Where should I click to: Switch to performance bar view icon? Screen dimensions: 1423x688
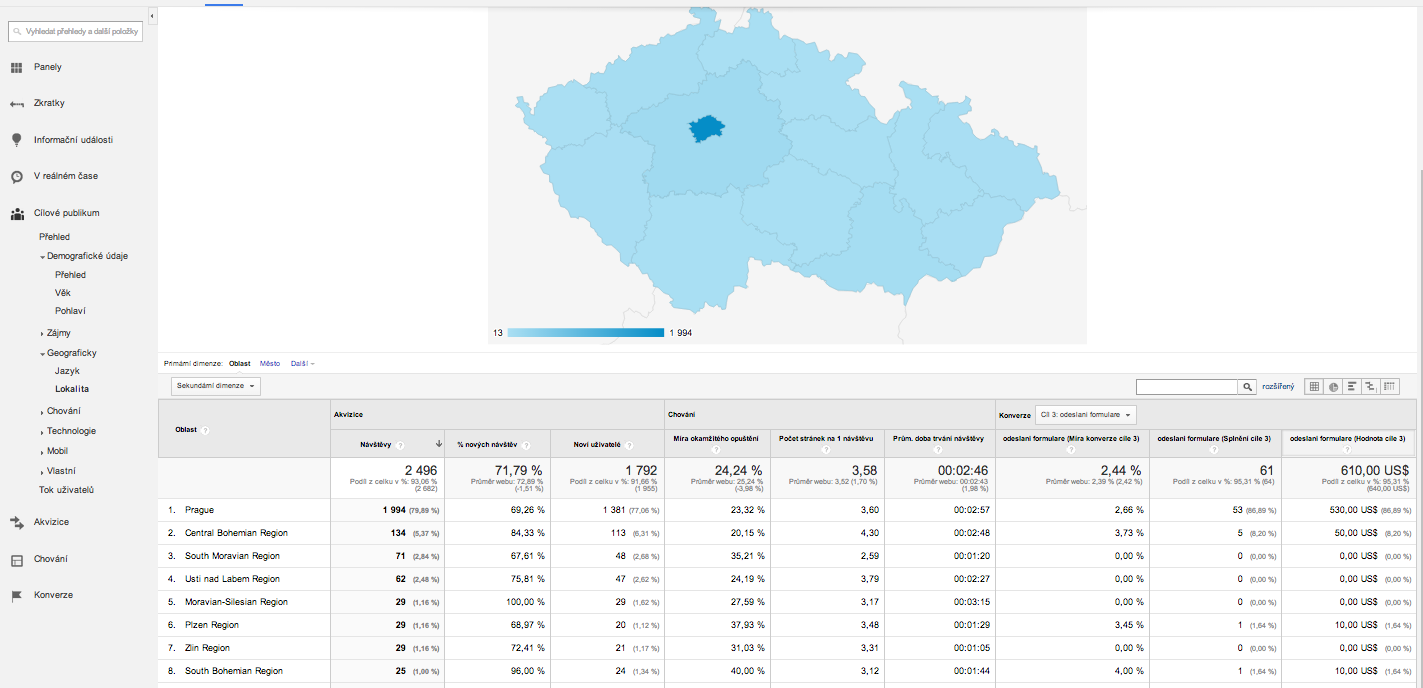point(1351,387)
